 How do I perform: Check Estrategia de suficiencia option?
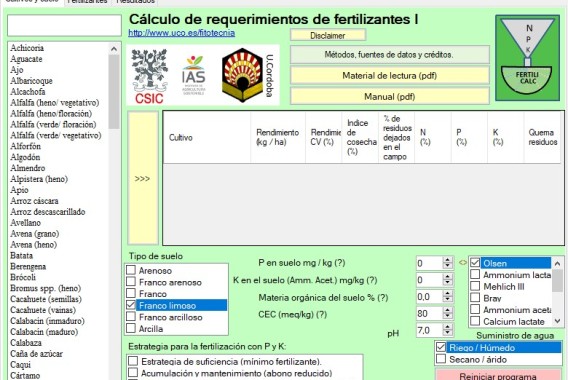coord(133,361)
